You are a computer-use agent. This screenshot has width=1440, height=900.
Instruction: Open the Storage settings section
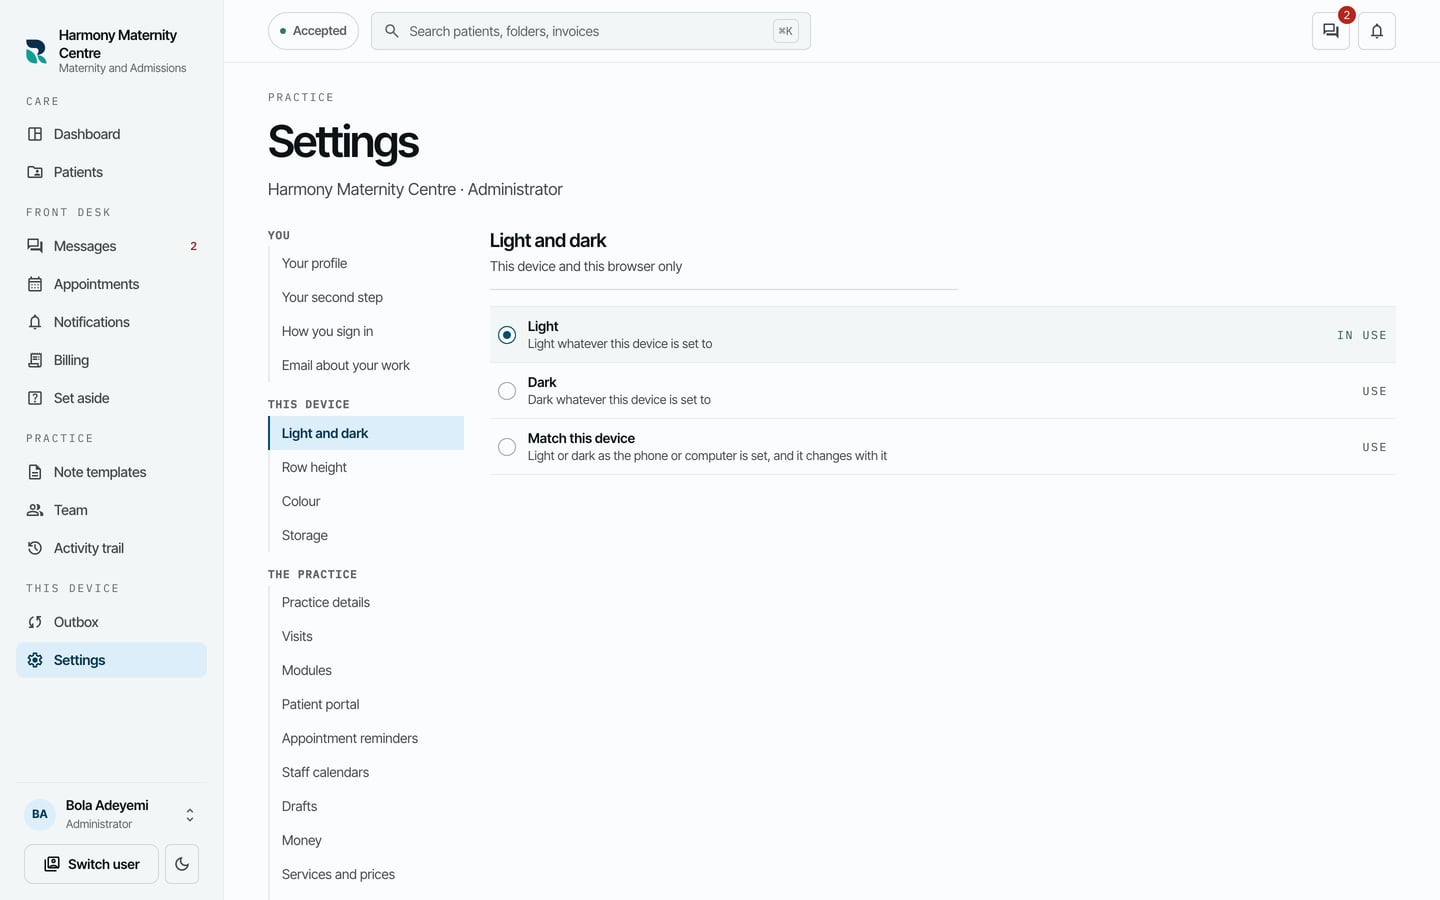click(366, 535)
